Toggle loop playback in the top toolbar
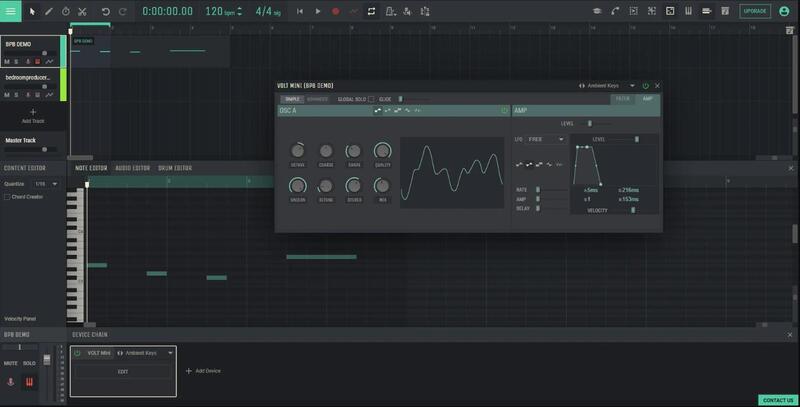Viewport: 800px width, 407px height. (x=371, y=11)
